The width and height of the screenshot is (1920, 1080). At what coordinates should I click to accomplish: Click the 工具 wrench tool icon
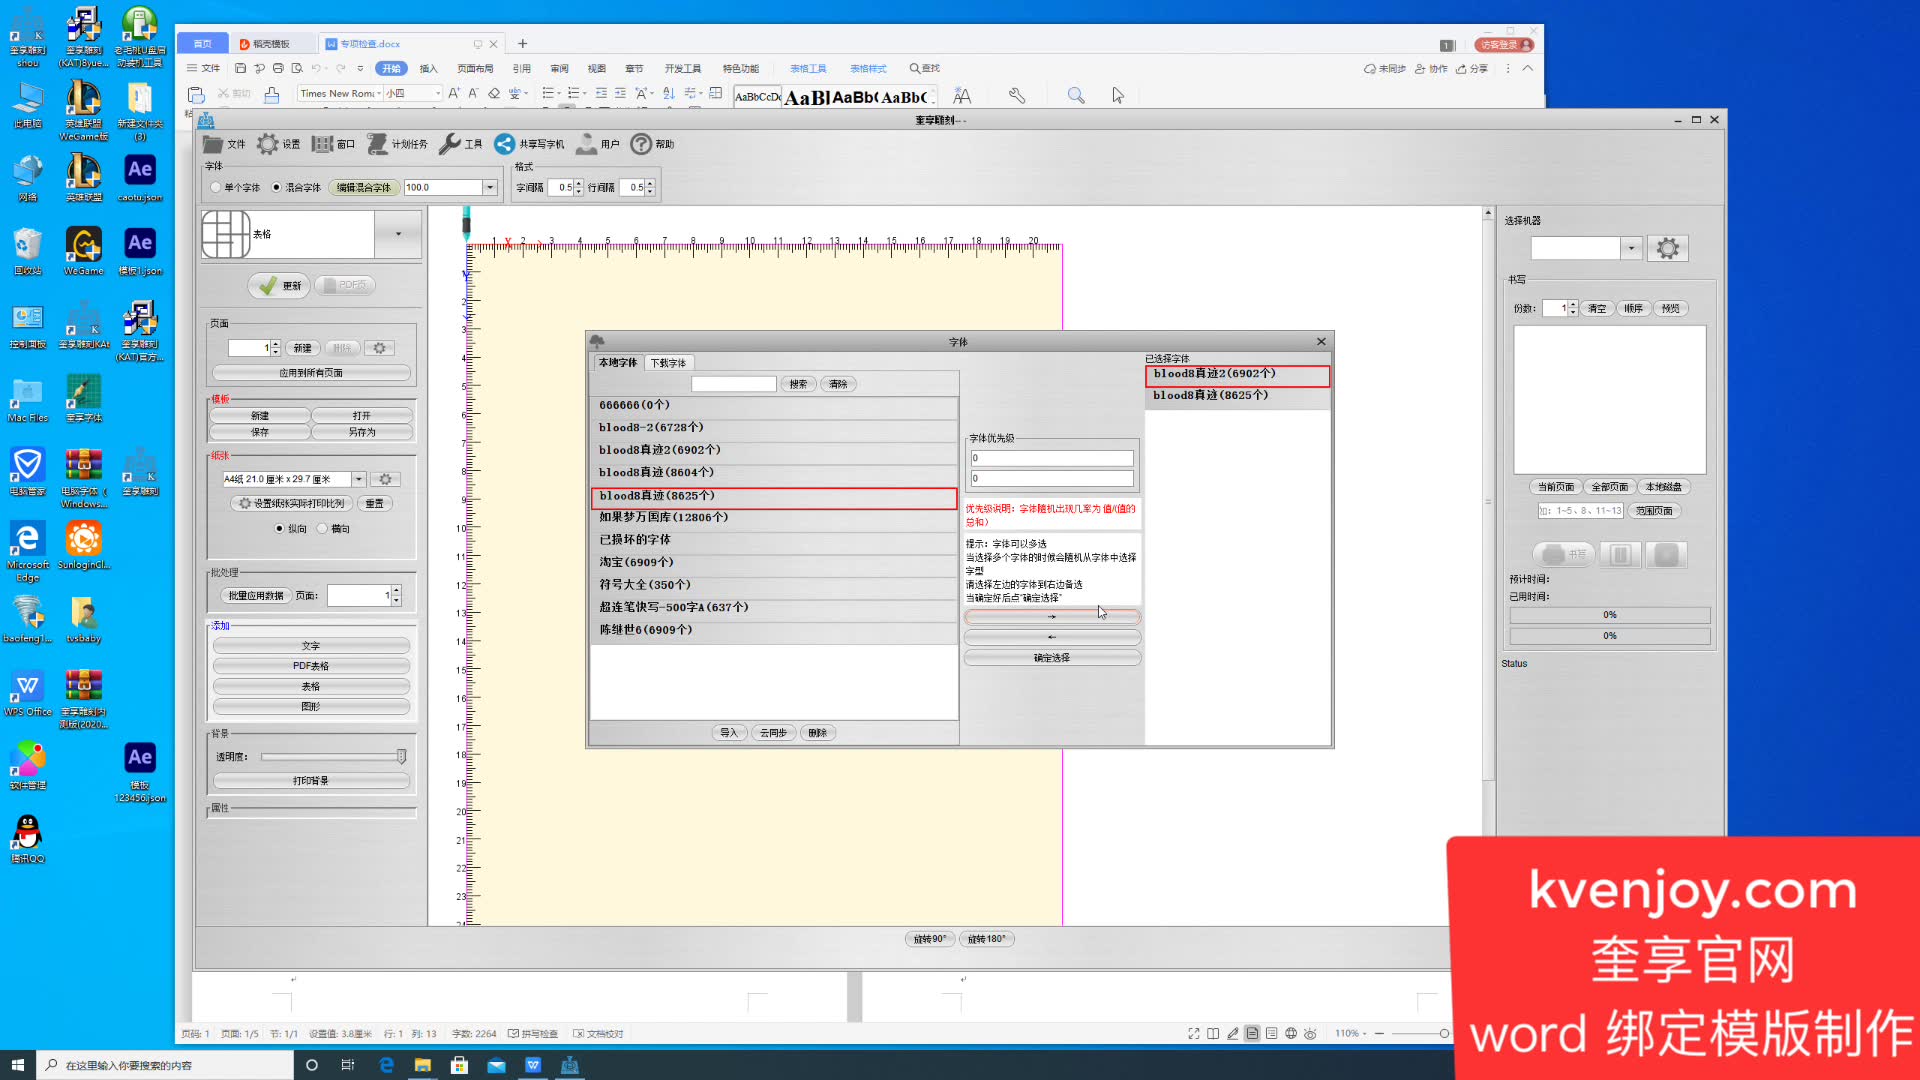click(x=450, y=144)
